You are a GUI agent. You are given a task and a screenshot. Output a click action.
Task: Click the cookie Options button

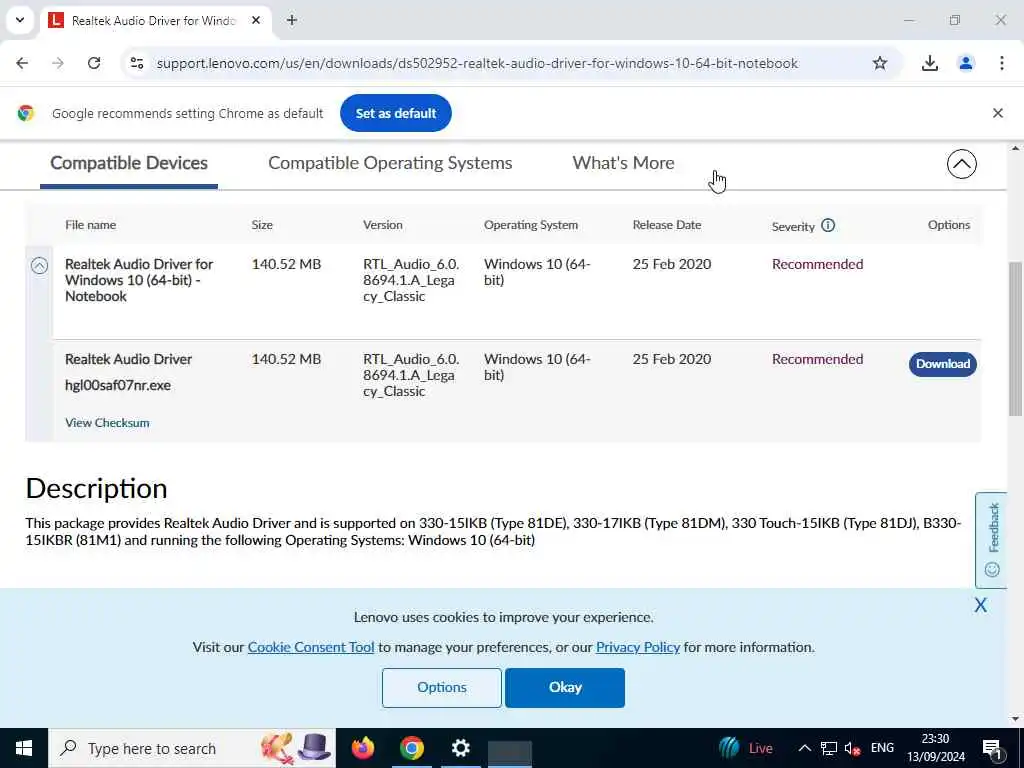coord(441,688)
